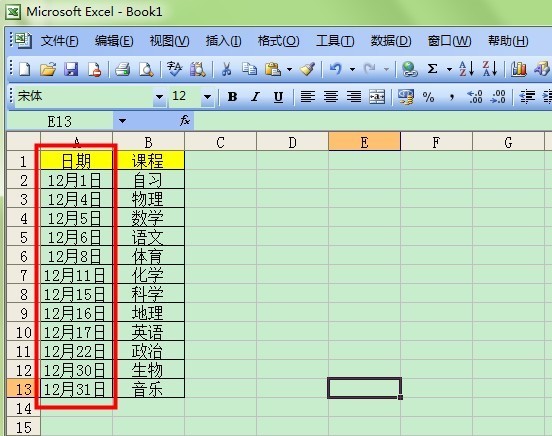552x436 pixels.
Task: Select the Format Painter brush
Action: [x=307, y=69]
